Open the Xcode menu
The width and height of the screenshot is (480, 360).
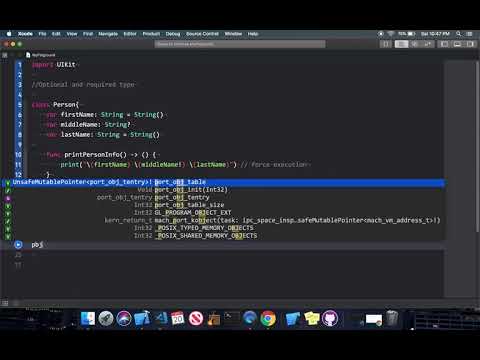(x=25, y=34)
